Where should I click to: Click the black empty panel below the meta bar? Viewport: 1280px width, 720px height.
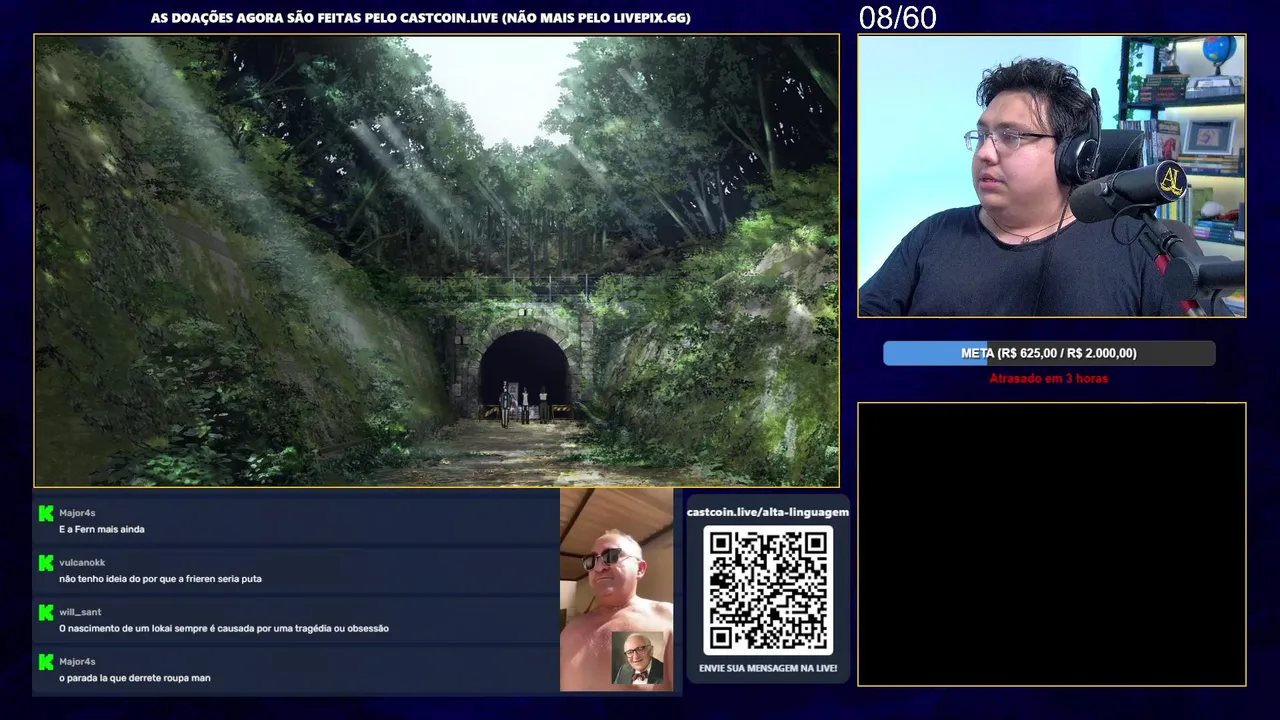pyautogui.click(x=1052, y=544)
